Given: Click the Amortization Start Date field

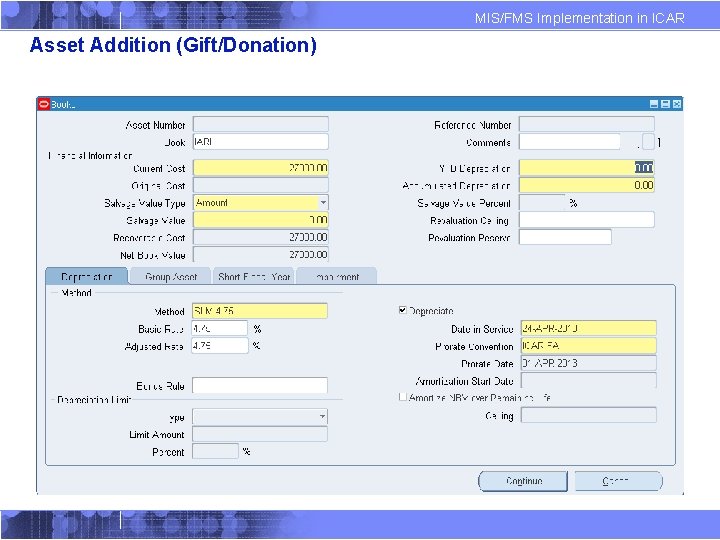Looking at the screenshot, I should [589, 380].
